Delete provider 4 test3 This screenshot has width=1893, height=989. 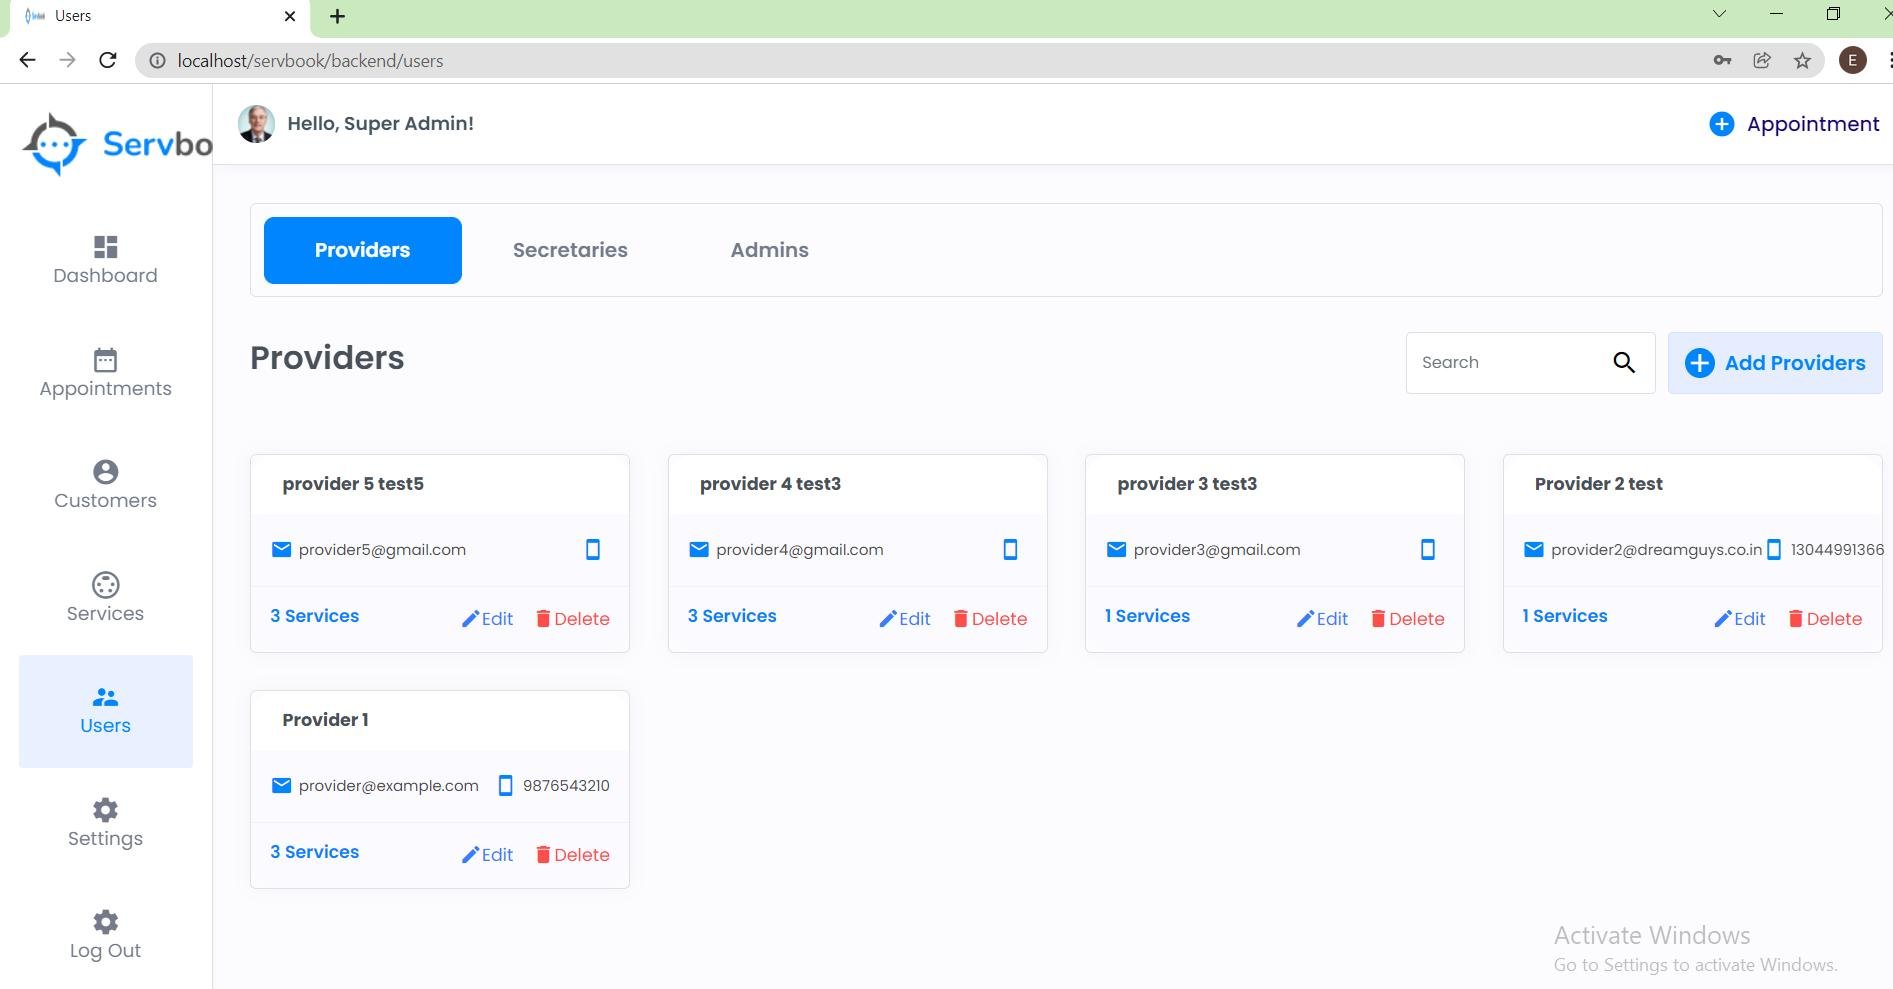(x=990, y=619)
